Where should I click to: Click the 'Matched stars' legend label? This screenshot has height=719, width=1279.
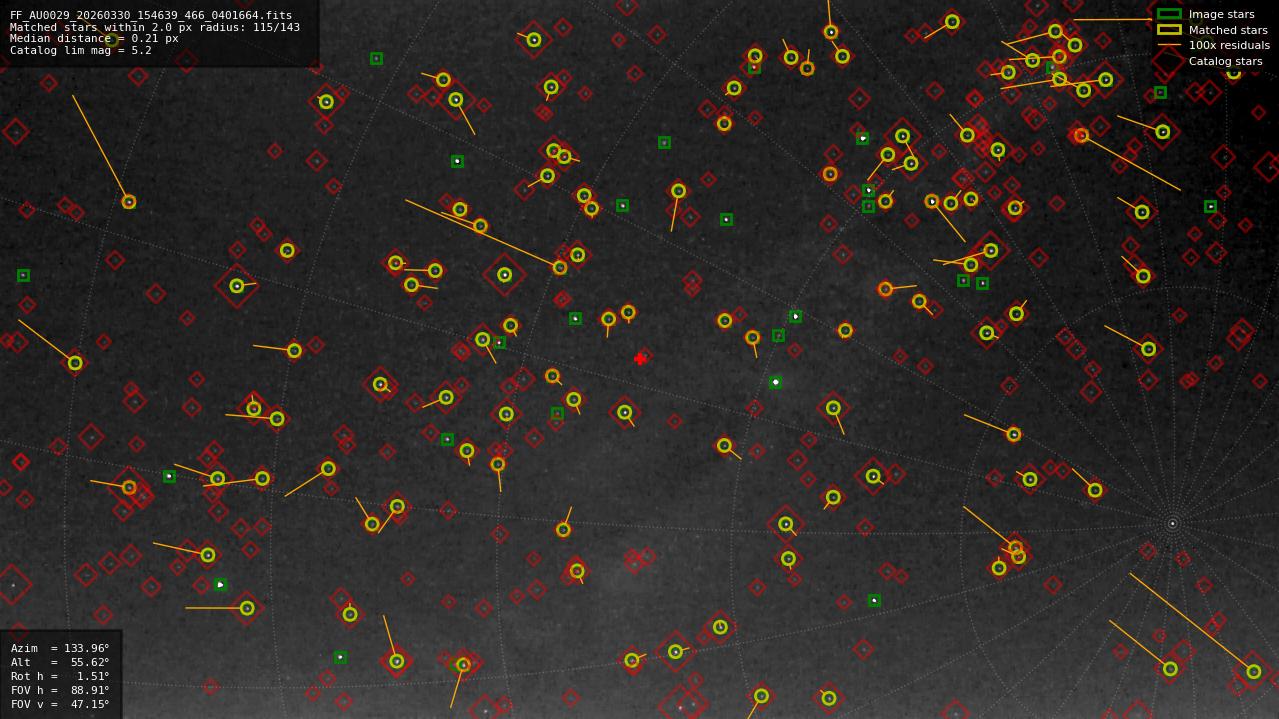1228,30
